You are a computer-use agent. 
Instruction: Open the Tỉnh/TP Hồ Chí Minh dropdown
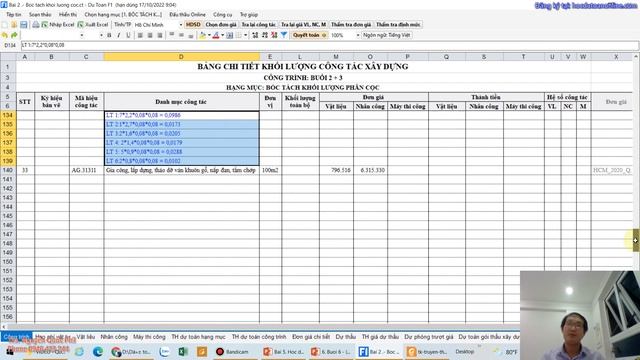click(x=181, y=25)
